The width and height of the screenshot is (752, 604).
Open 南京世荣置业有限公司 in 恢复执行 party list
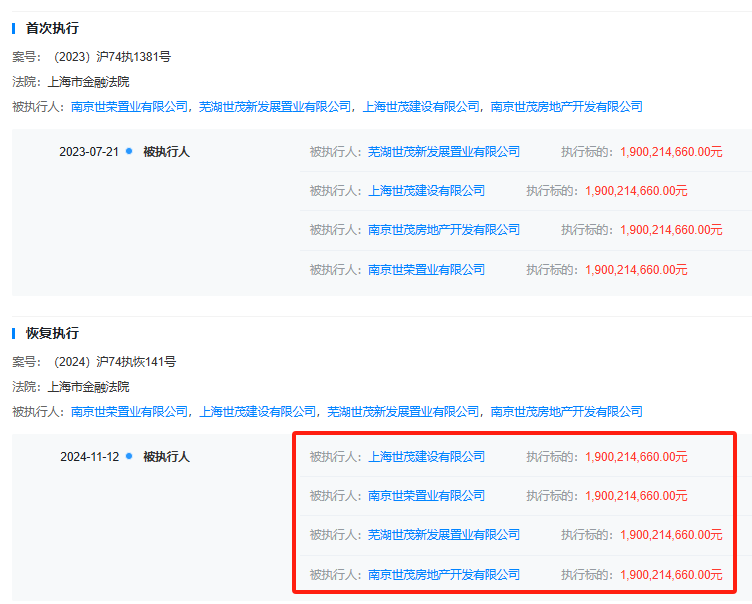point(129,412)
